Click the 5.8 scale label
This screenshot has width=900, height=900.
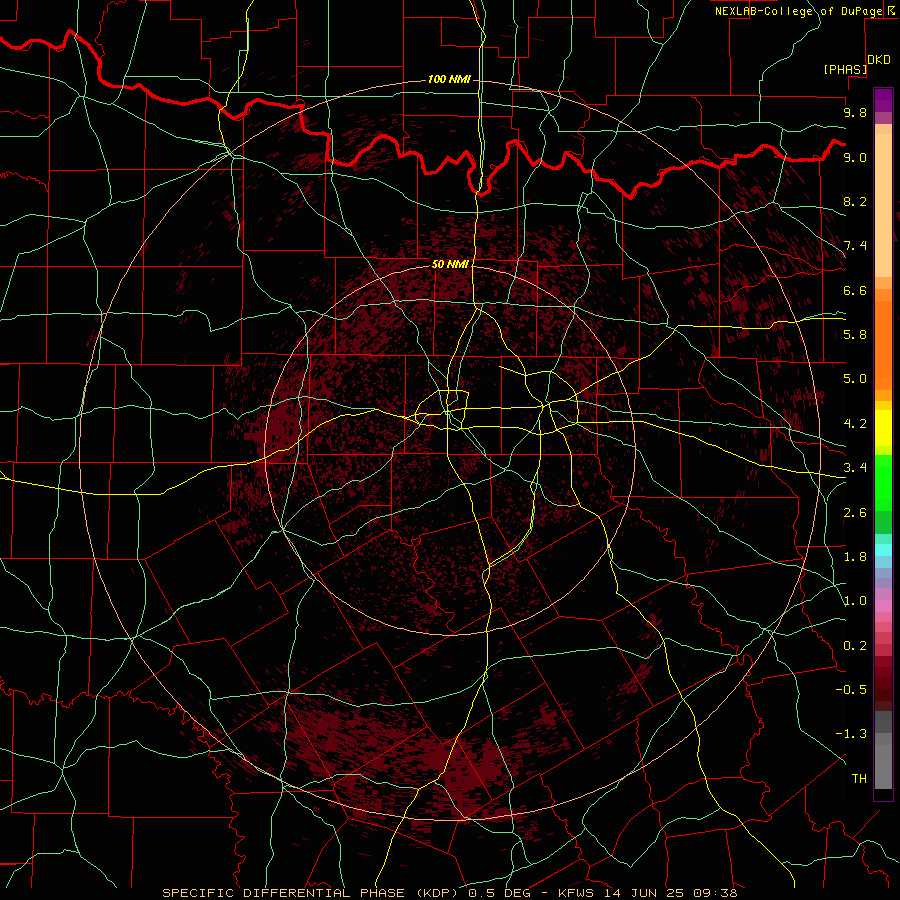point(855,334)
